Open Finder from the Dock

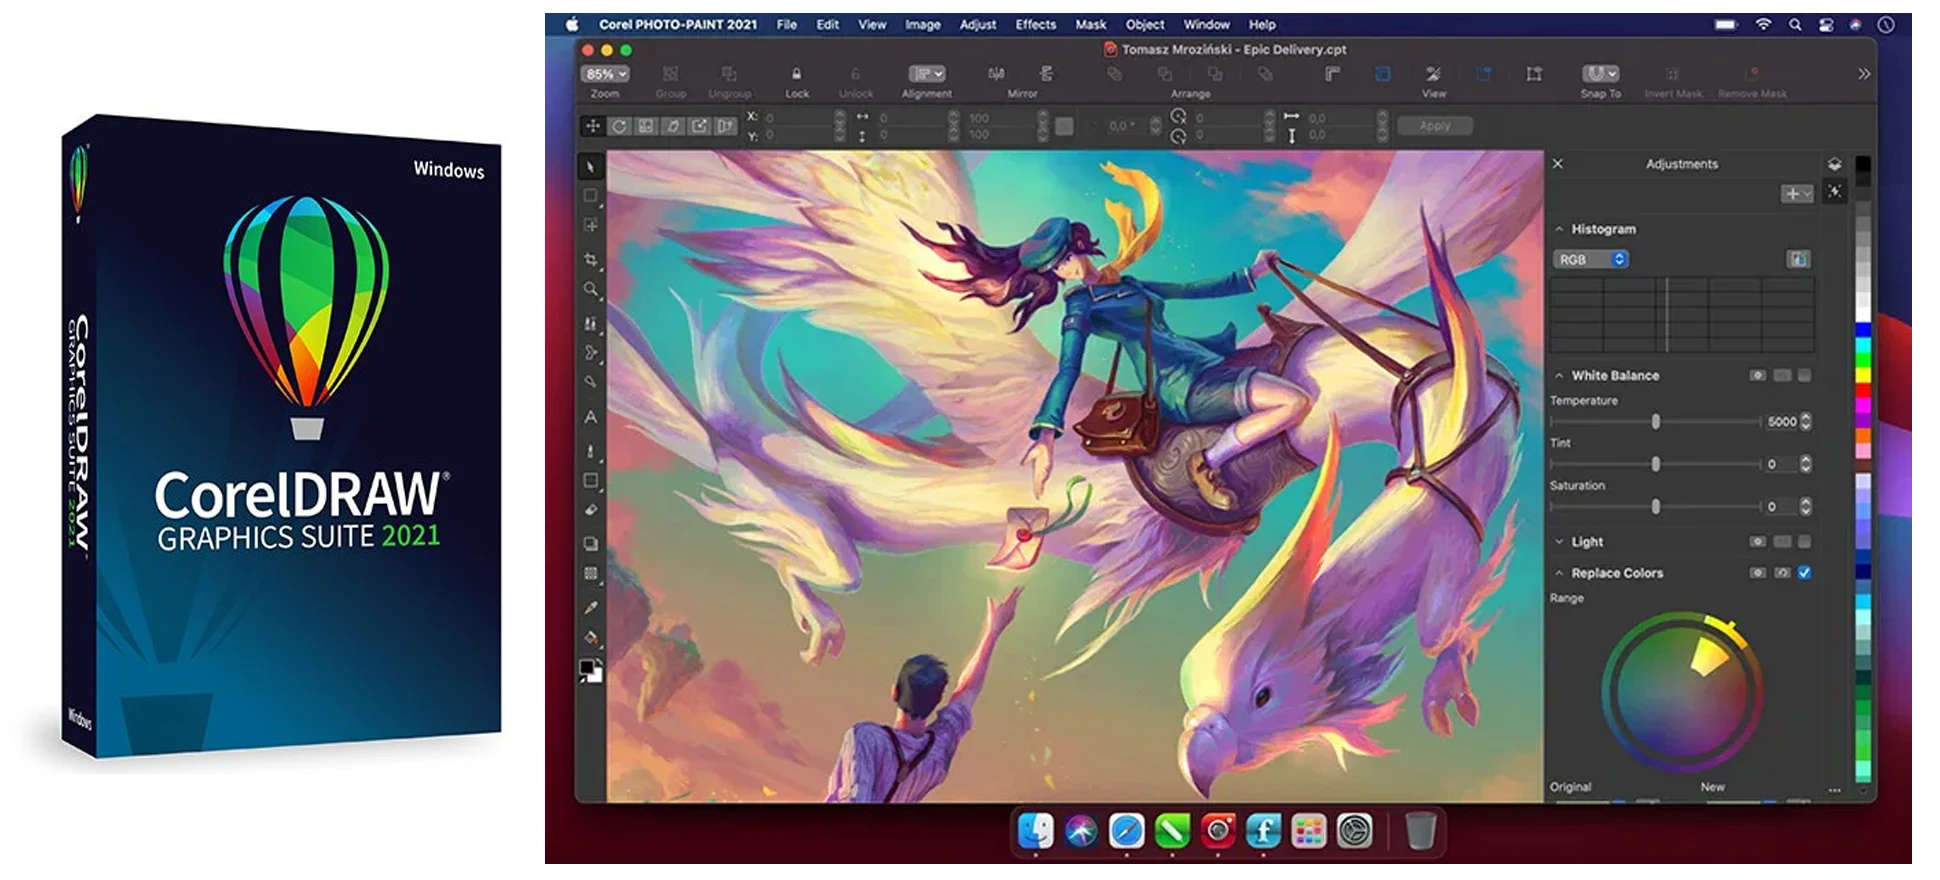coord(1035,831)
